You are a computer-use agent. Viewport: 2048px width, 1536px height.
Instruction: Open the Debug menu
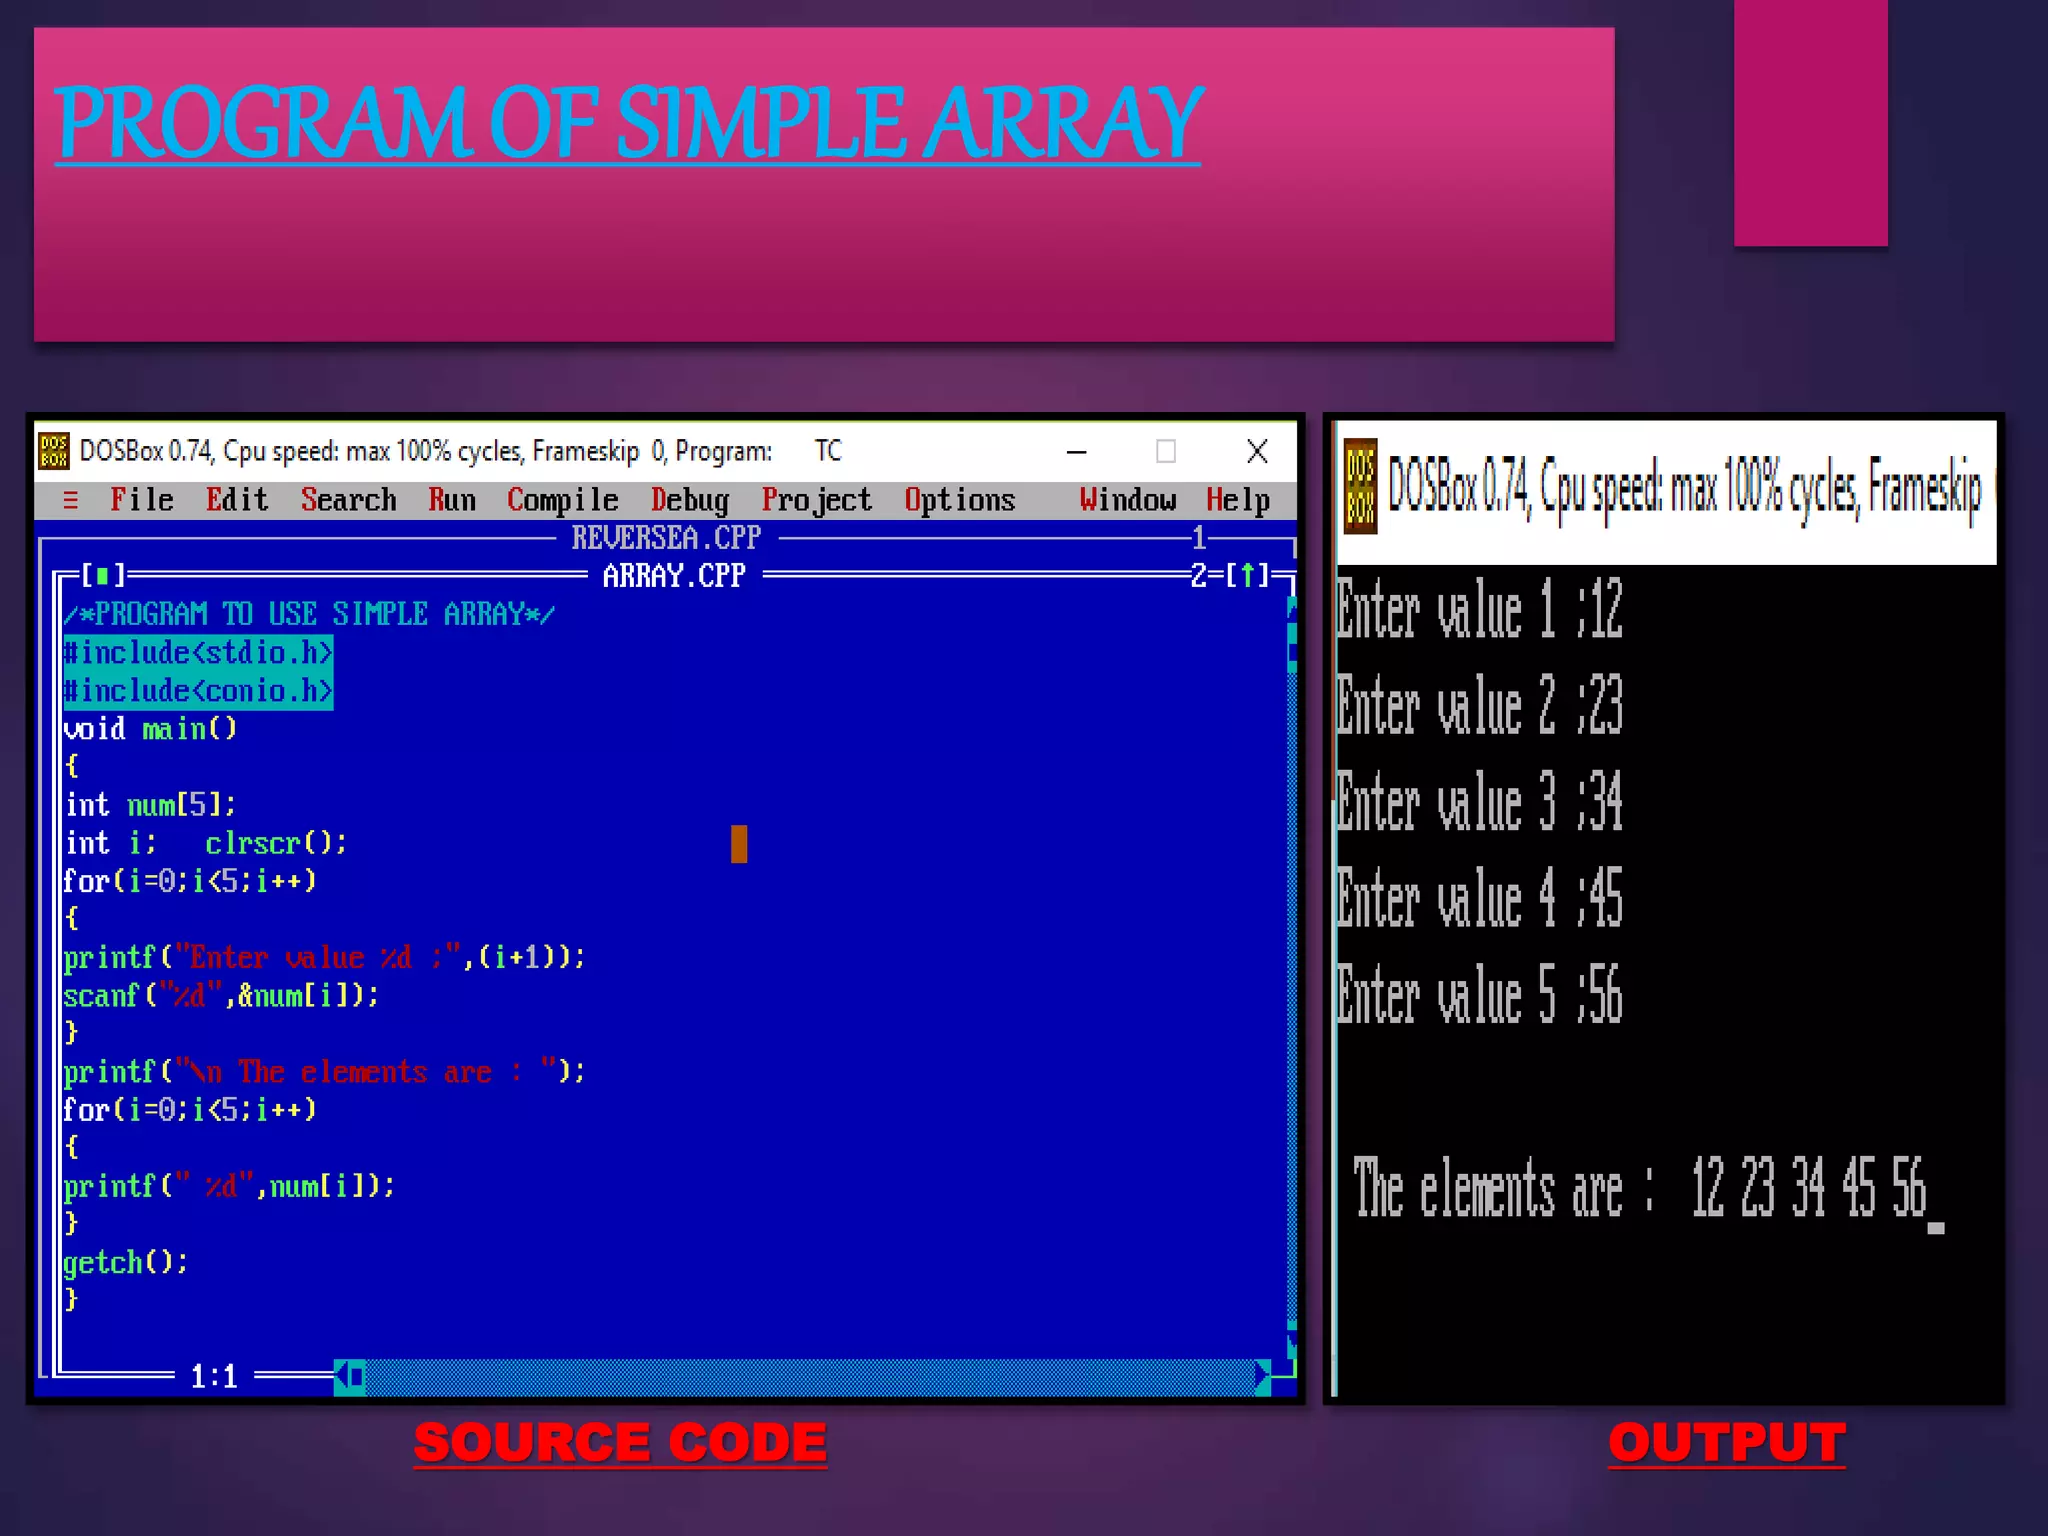point(690,499)
